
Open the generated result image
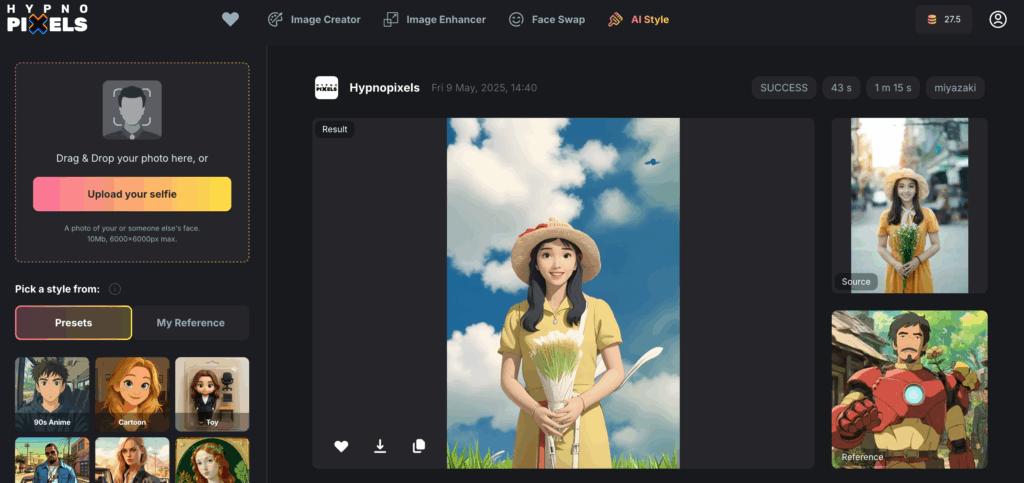click(x=563, y=293)
